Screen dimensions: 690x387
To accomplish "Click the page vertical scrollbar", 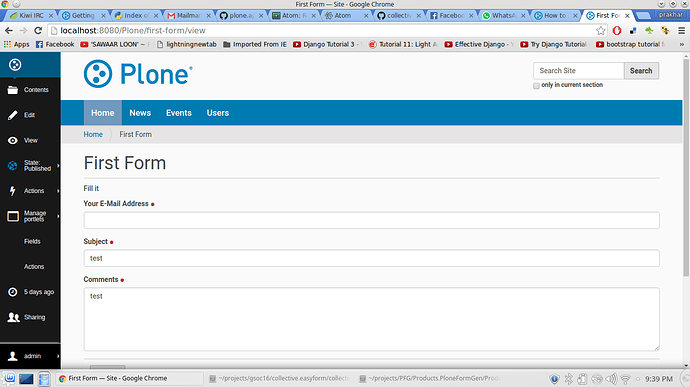I will tap(686, 167).
